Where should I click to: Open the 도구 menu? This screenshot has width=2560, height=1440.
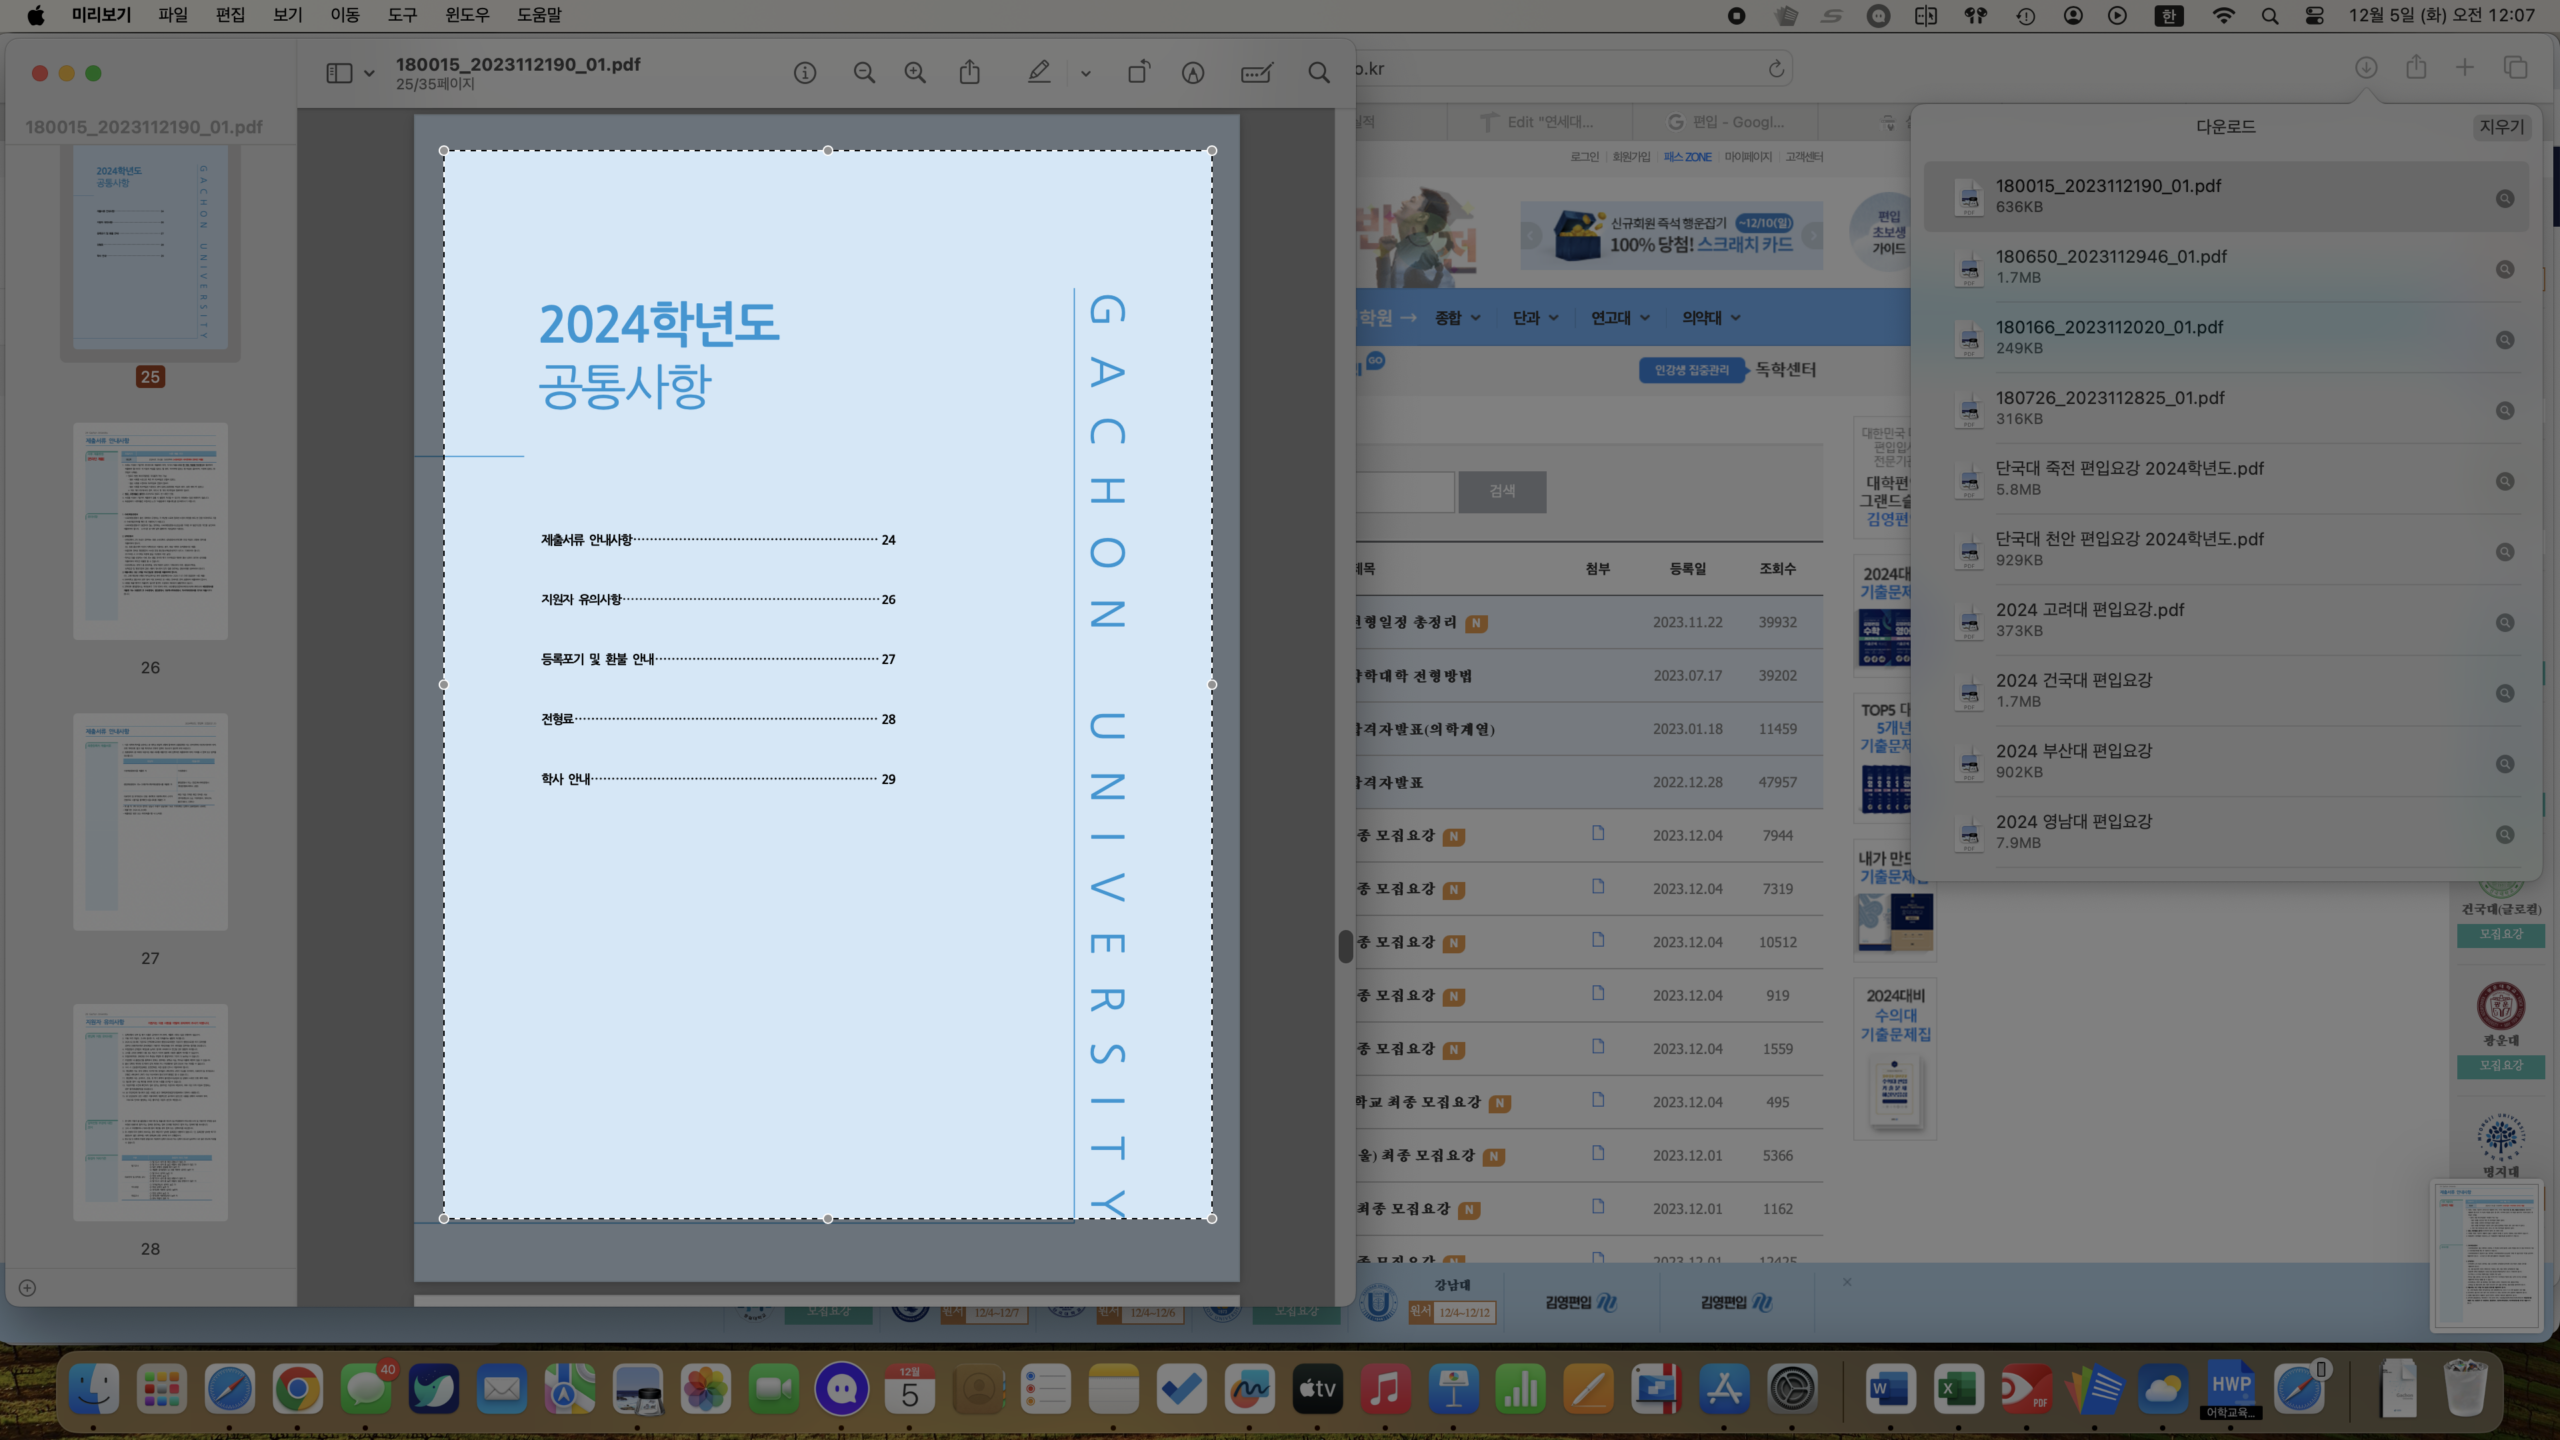(x=402, y=15)
